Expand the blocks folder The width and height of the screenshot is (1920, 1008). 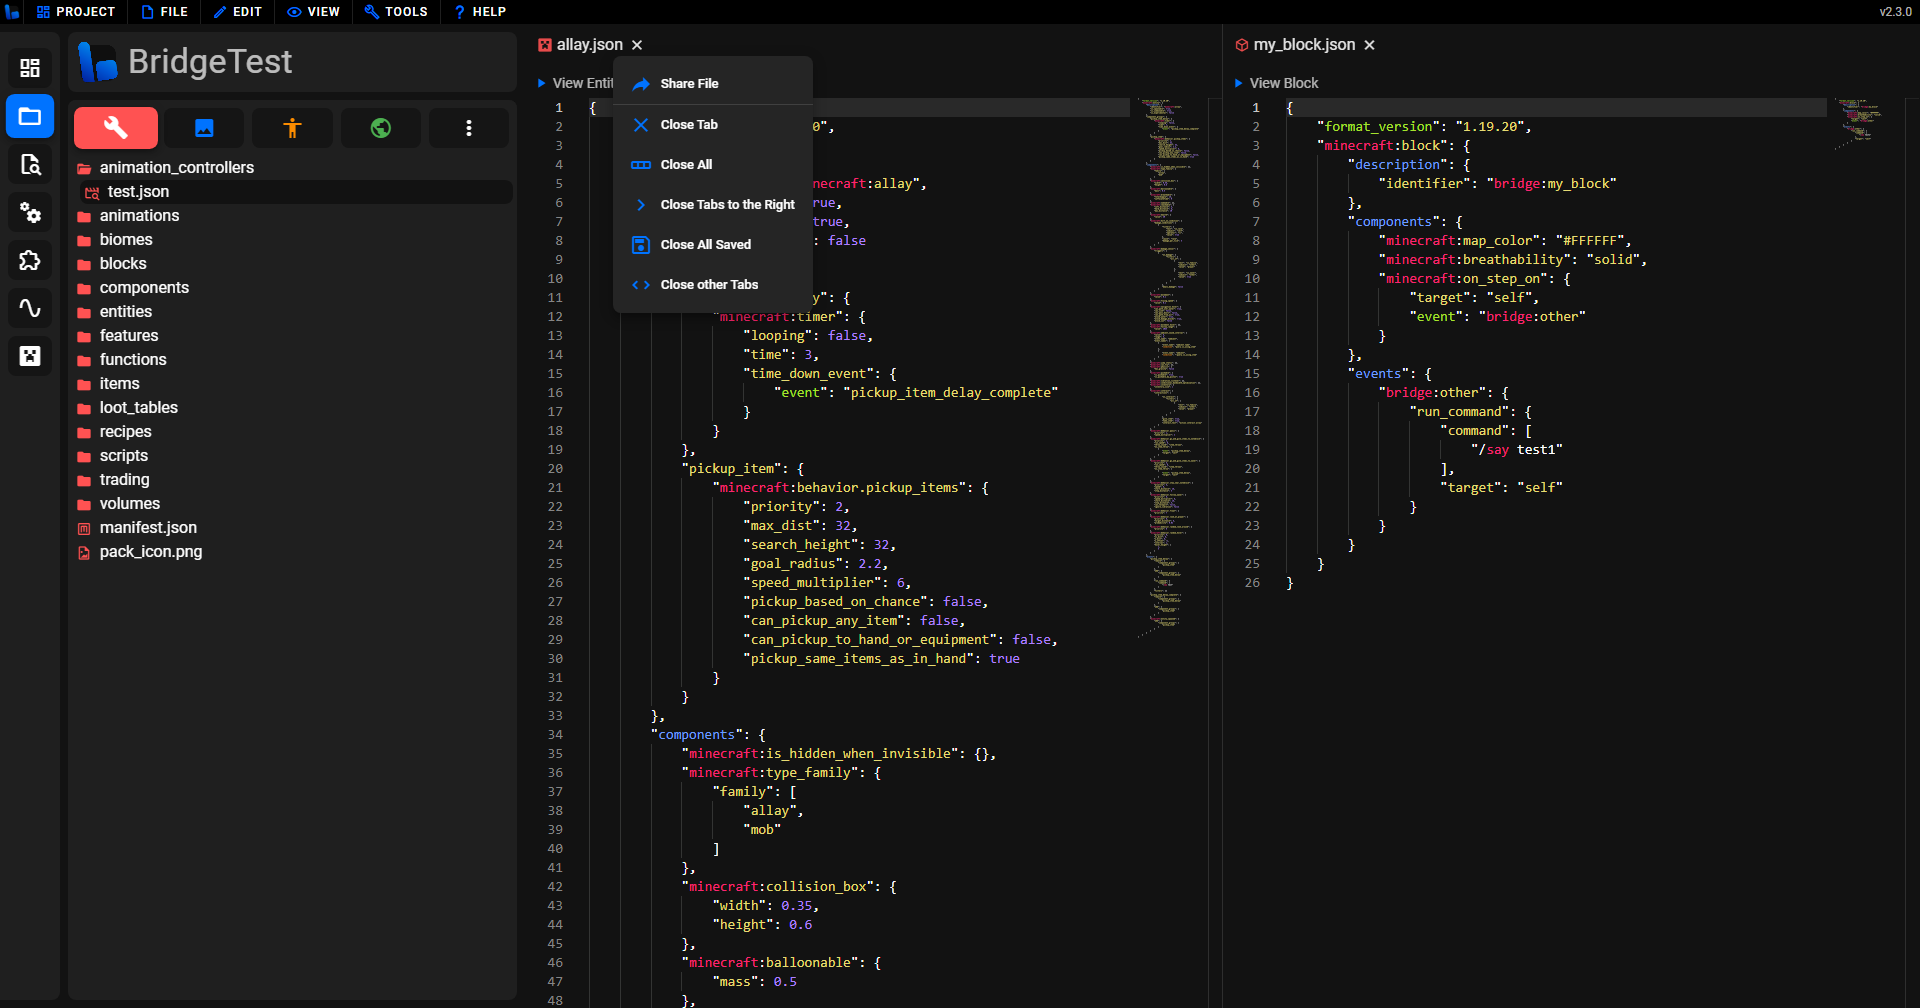(x=123, y=264)
